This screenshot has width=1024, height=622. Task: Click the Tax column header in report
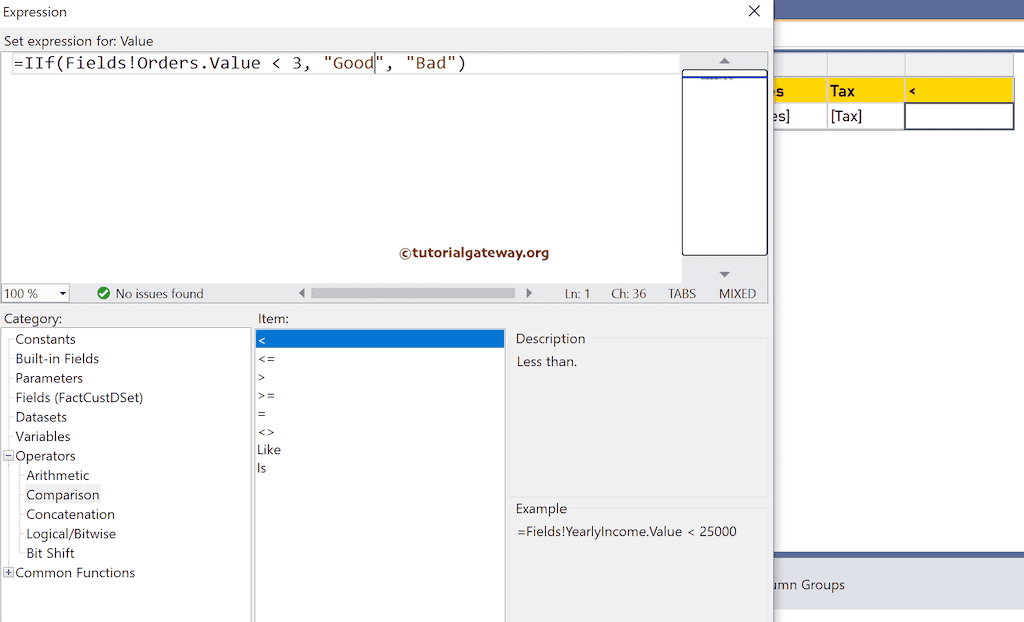coord(866,91)
